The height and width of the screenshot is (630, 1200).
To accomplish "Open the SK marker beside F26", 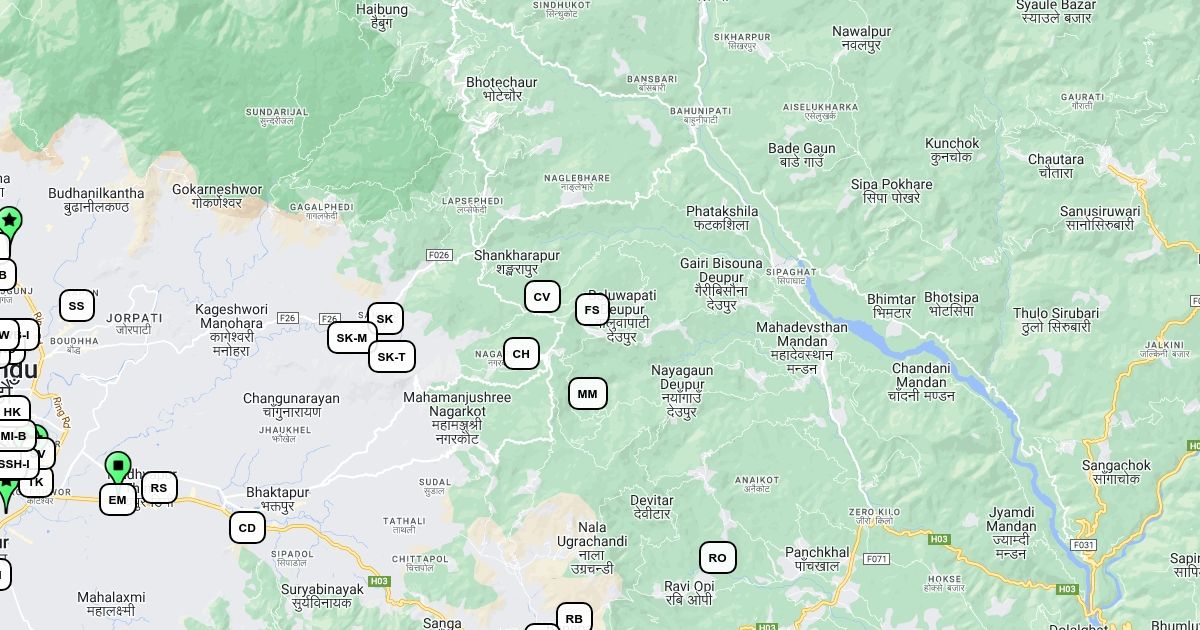I will point(385,319).
